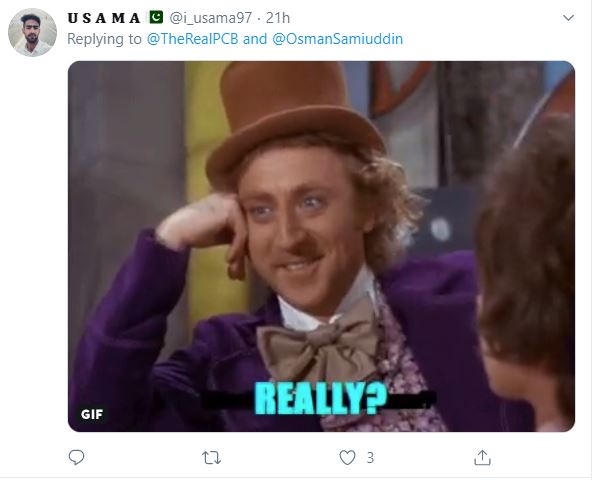
Task: Play the Willy Wonka GIF
Action: (x=321, y=246)
